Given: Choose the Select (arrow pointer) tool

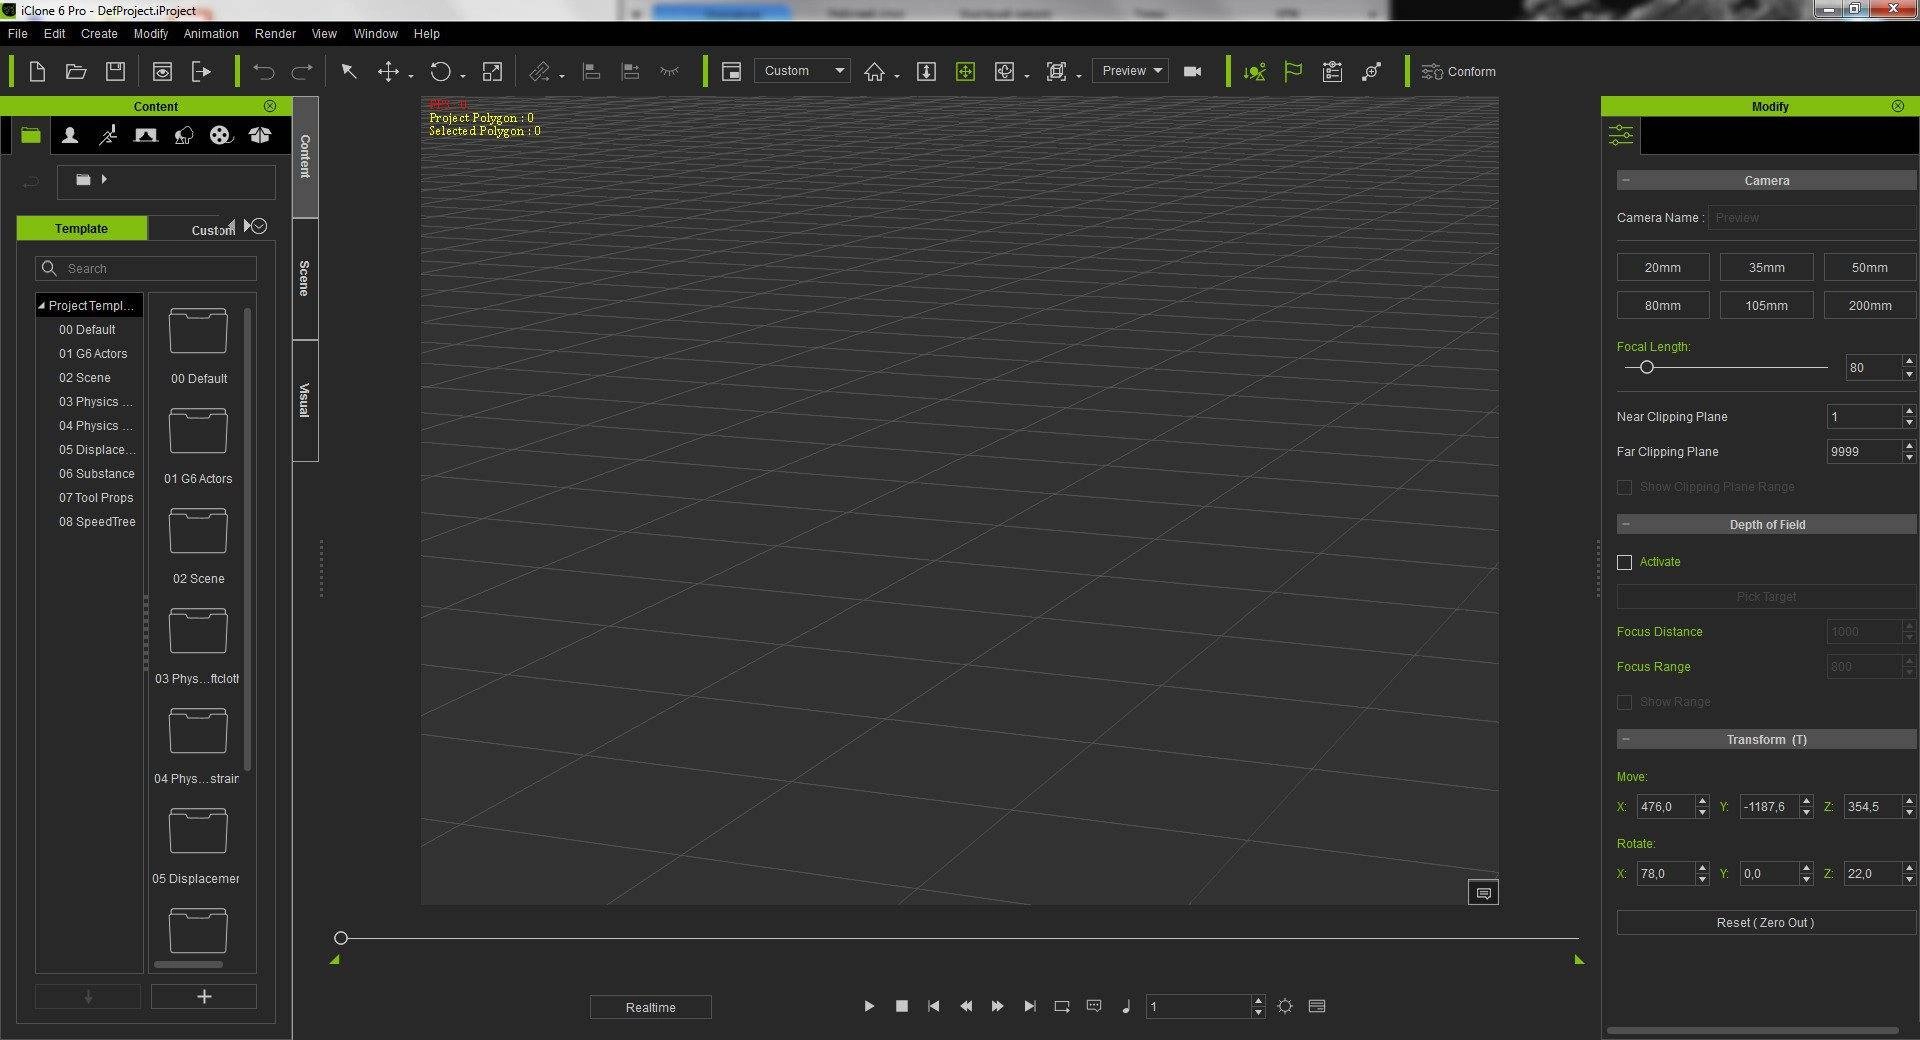Looking at the screenshot, I should click(348, 71).
